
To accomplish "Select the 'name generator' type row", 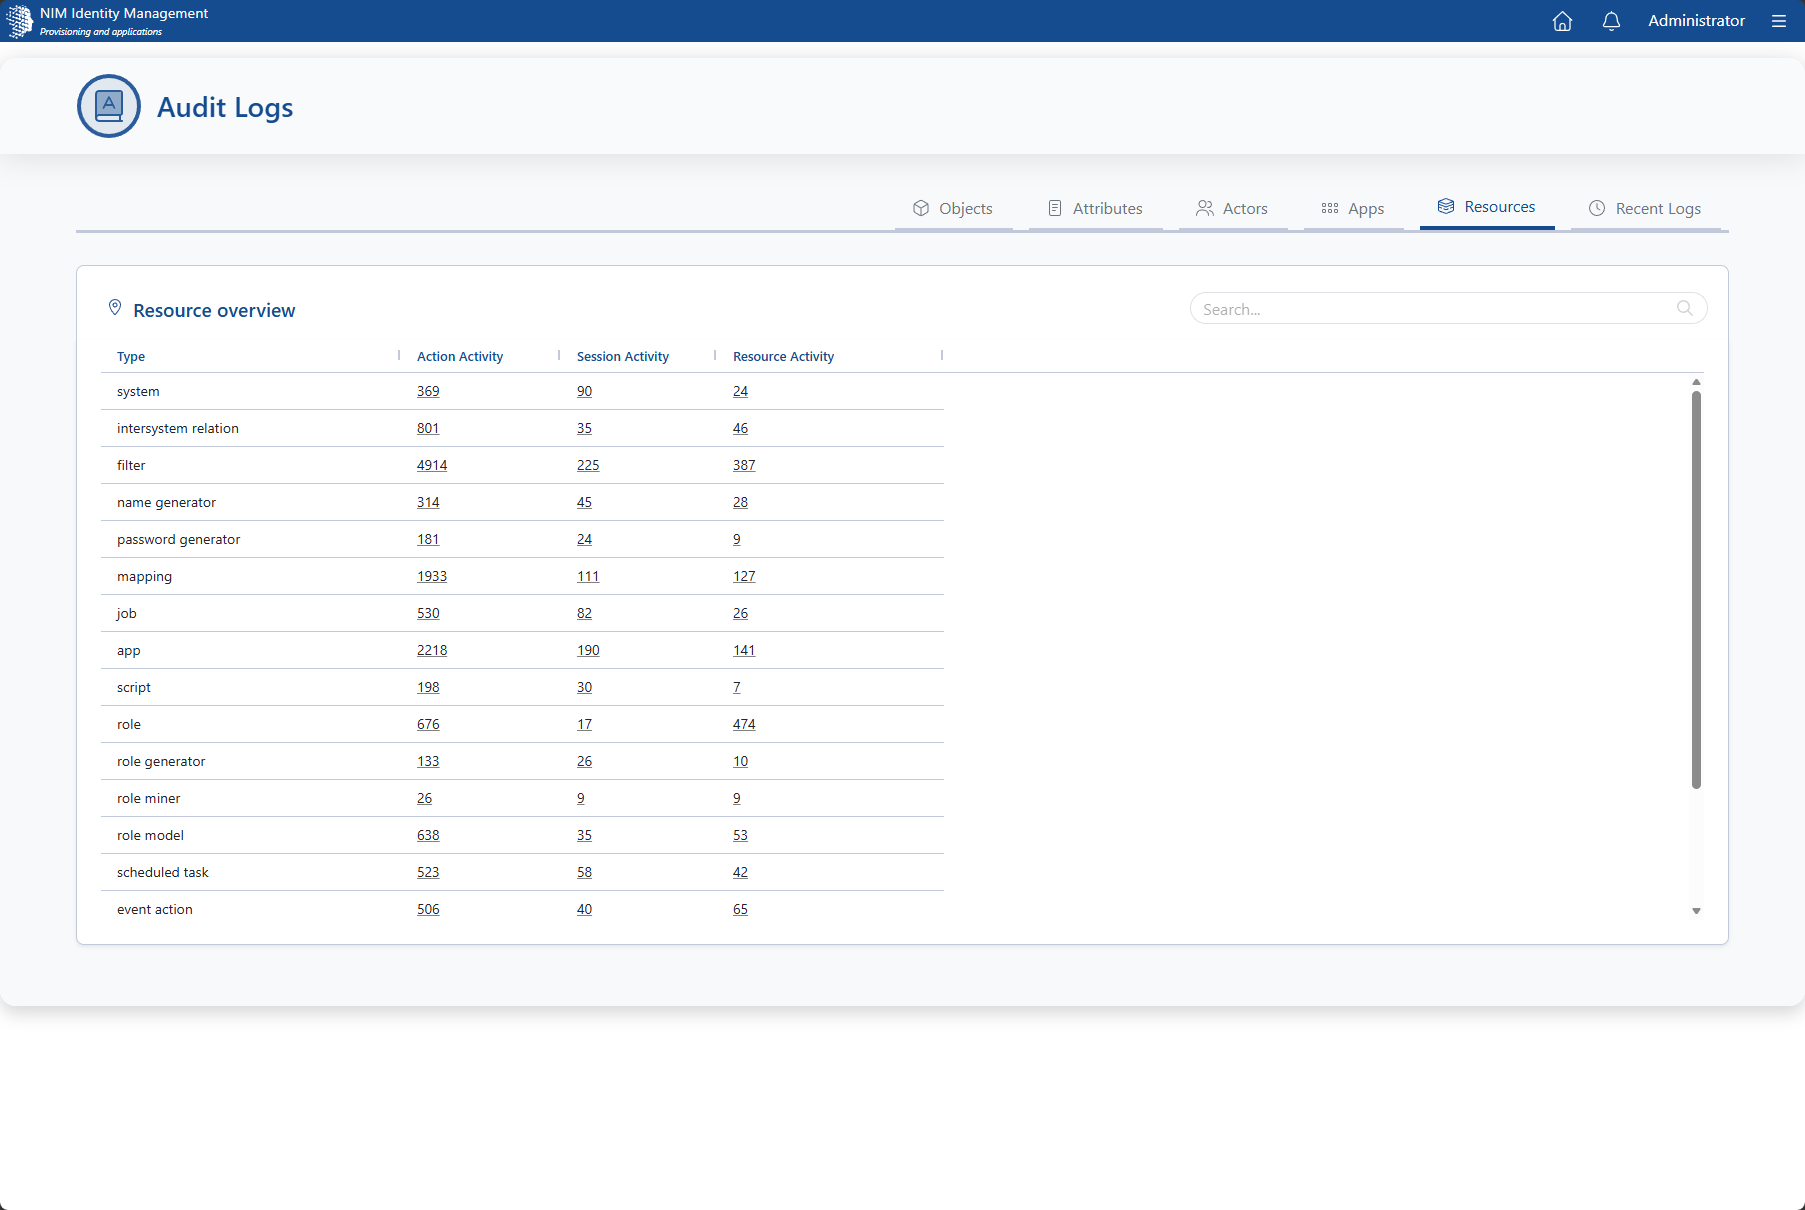I will tap(522, 502).
